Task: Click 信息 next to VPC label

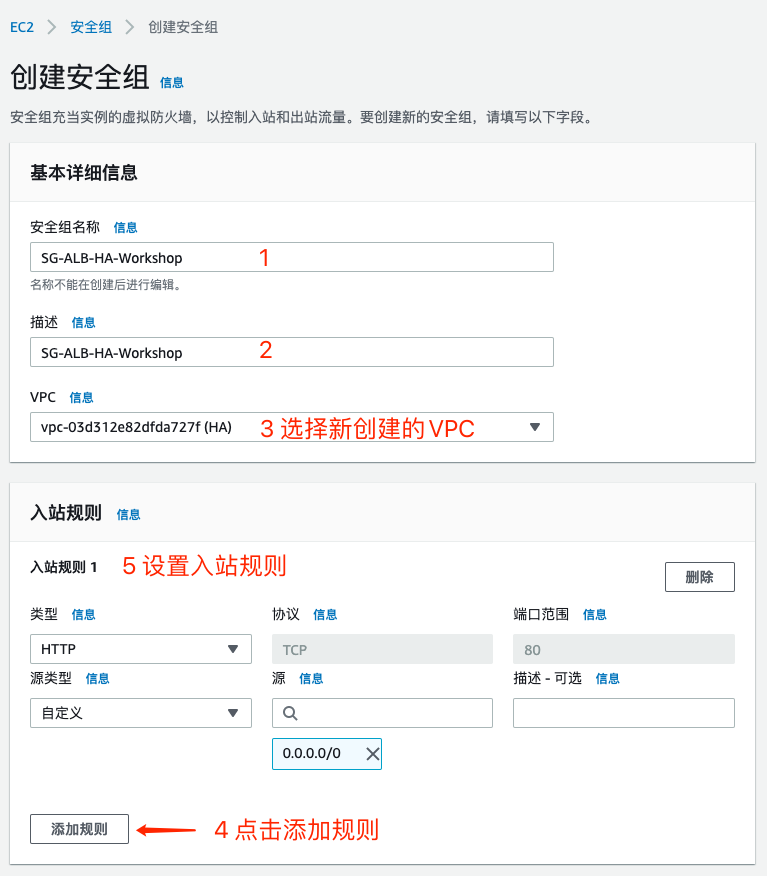Action: 81,397
